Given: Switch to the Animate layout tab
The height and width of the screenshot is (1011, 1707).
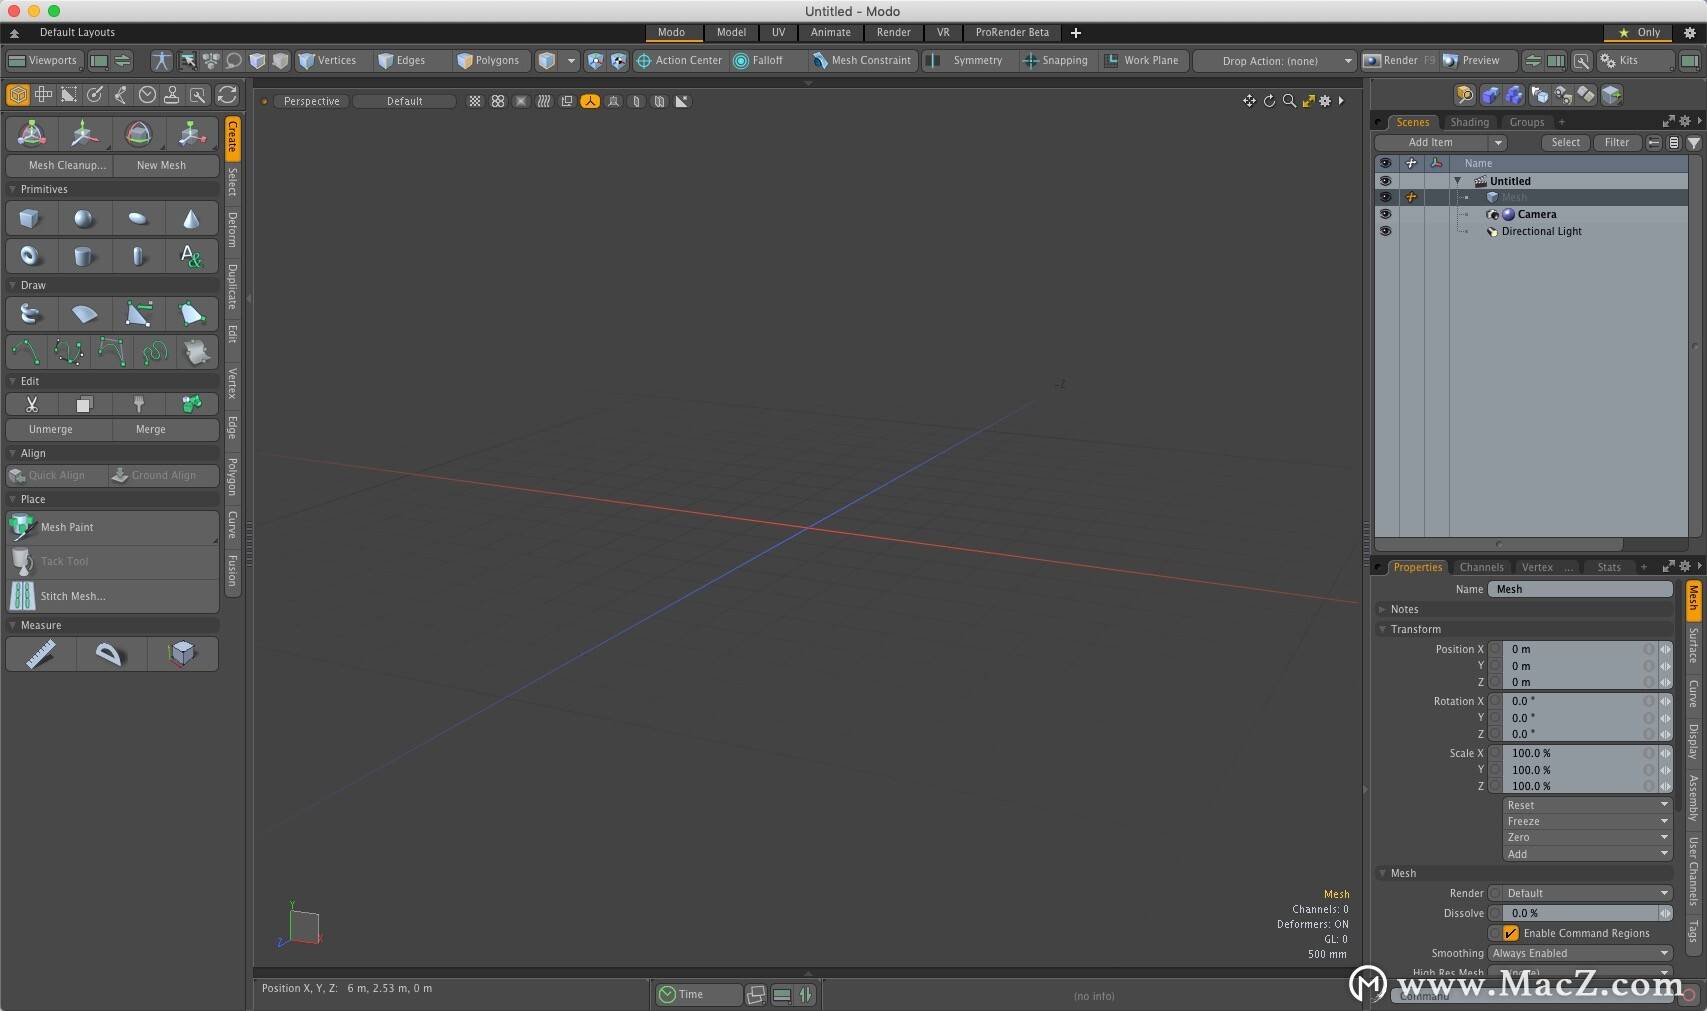Looking at the screenshot, I should [830, 32].
